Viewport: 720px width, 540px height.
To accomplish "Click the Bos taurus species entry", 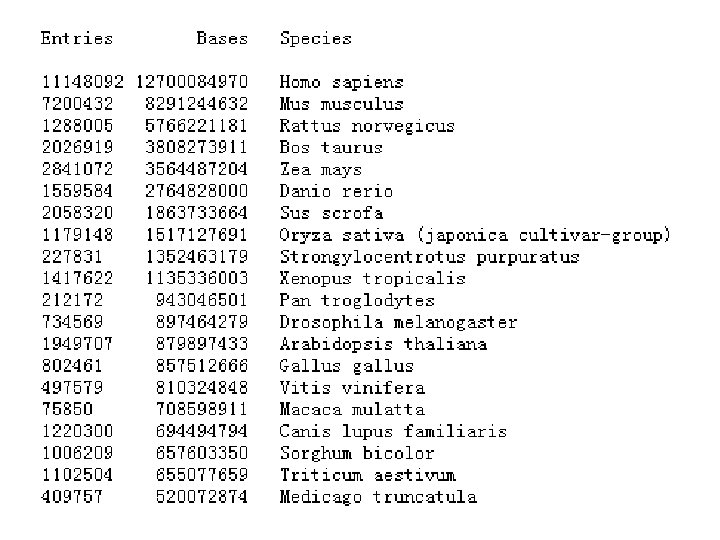I will (x=331, y=148).
